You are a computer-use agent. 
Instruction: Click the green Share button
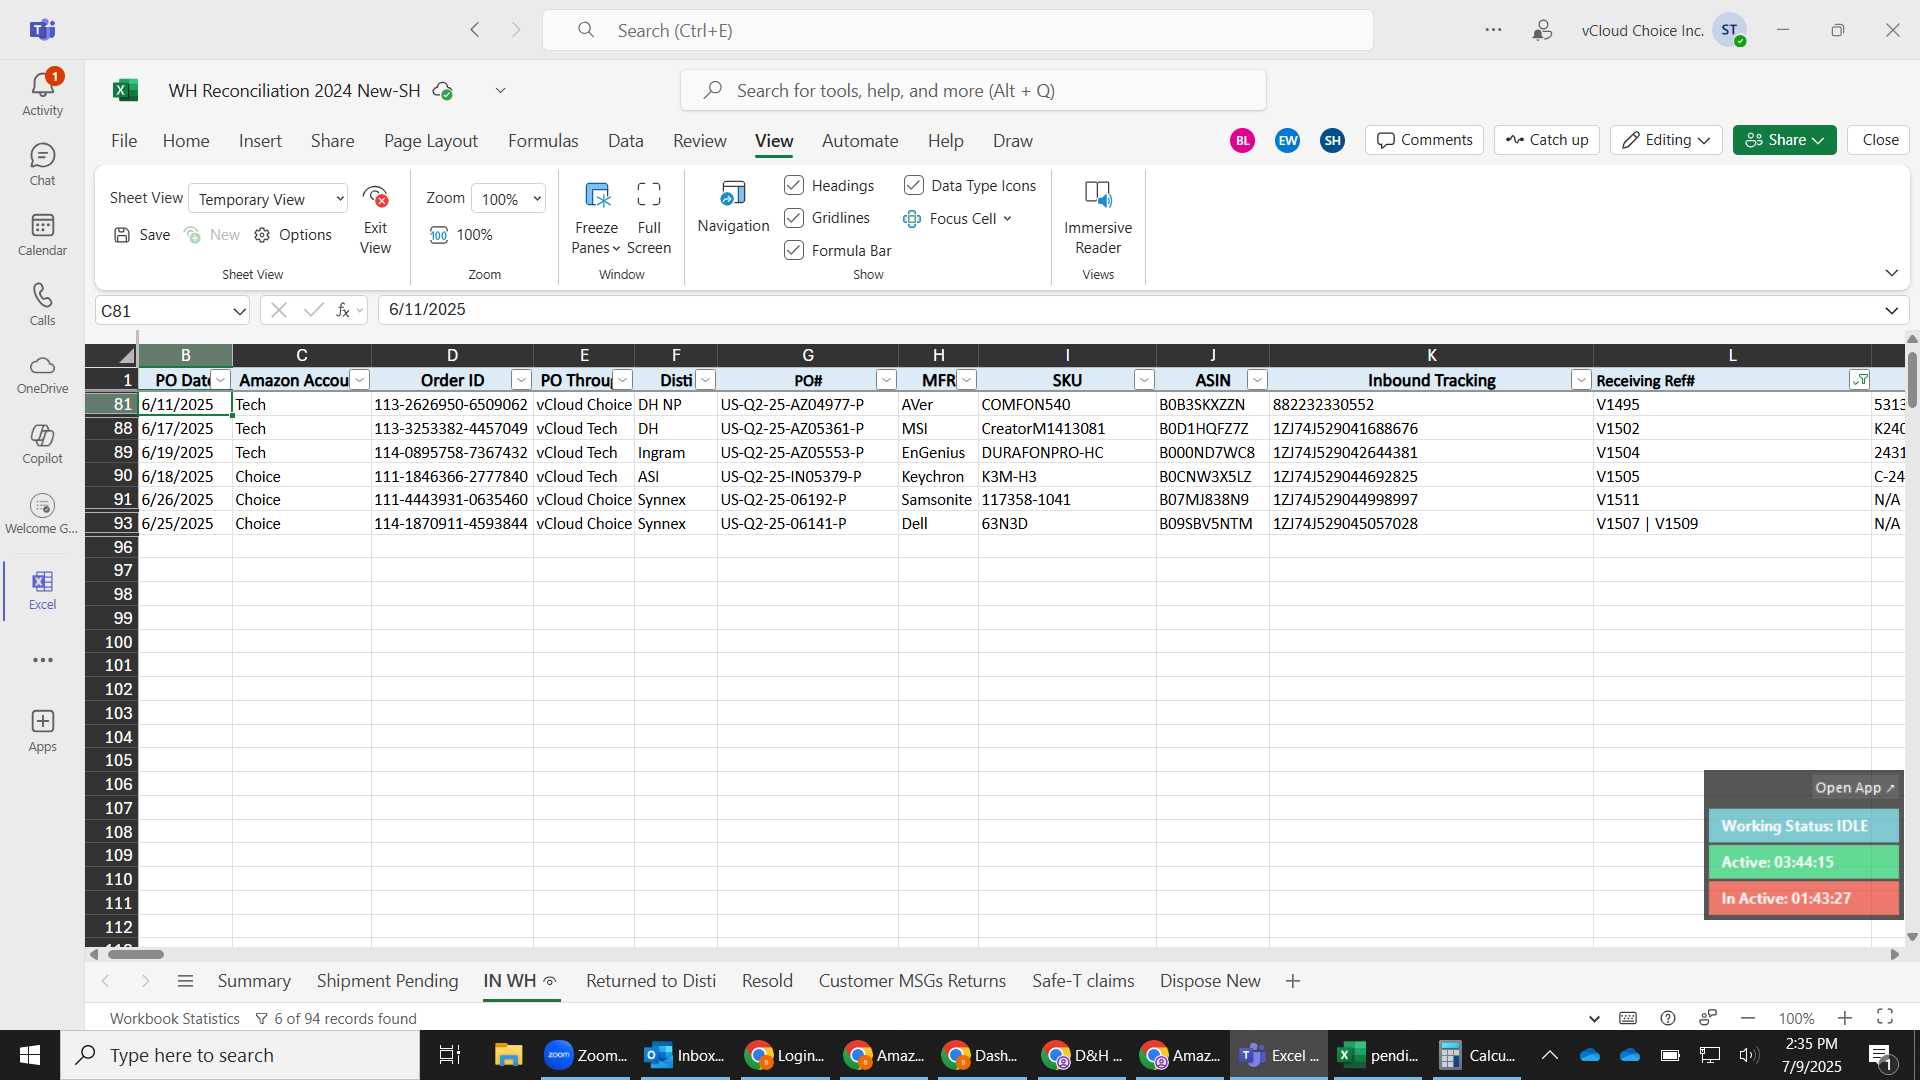[x=1784, y=140]
